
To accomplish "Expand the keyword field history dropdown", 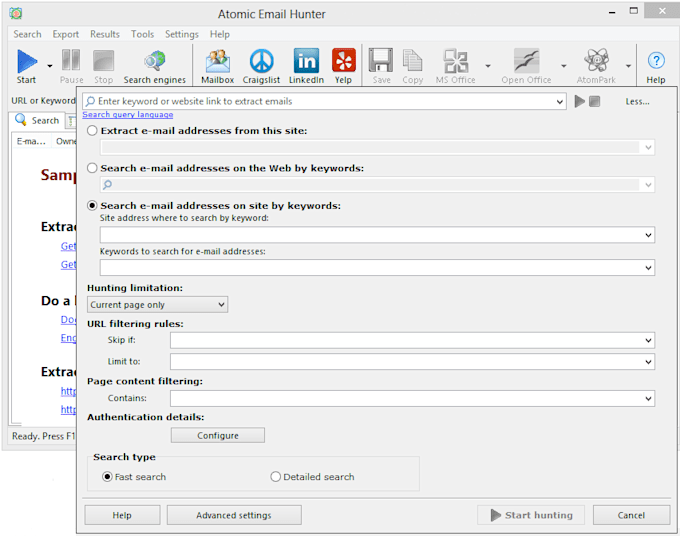I will 559,102.
